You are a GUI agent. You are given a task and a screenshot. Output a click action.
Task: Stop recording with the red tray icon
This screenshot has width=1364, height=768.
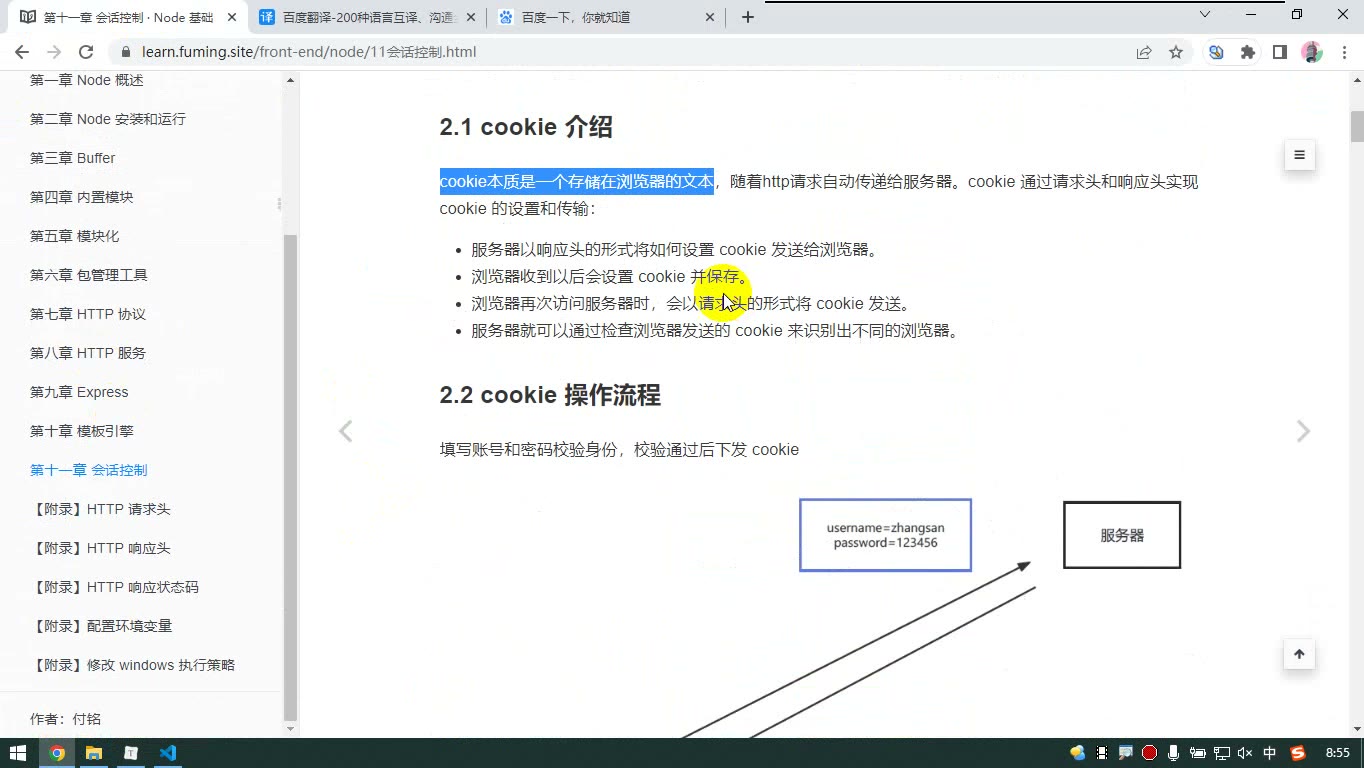coord(1150,753)
